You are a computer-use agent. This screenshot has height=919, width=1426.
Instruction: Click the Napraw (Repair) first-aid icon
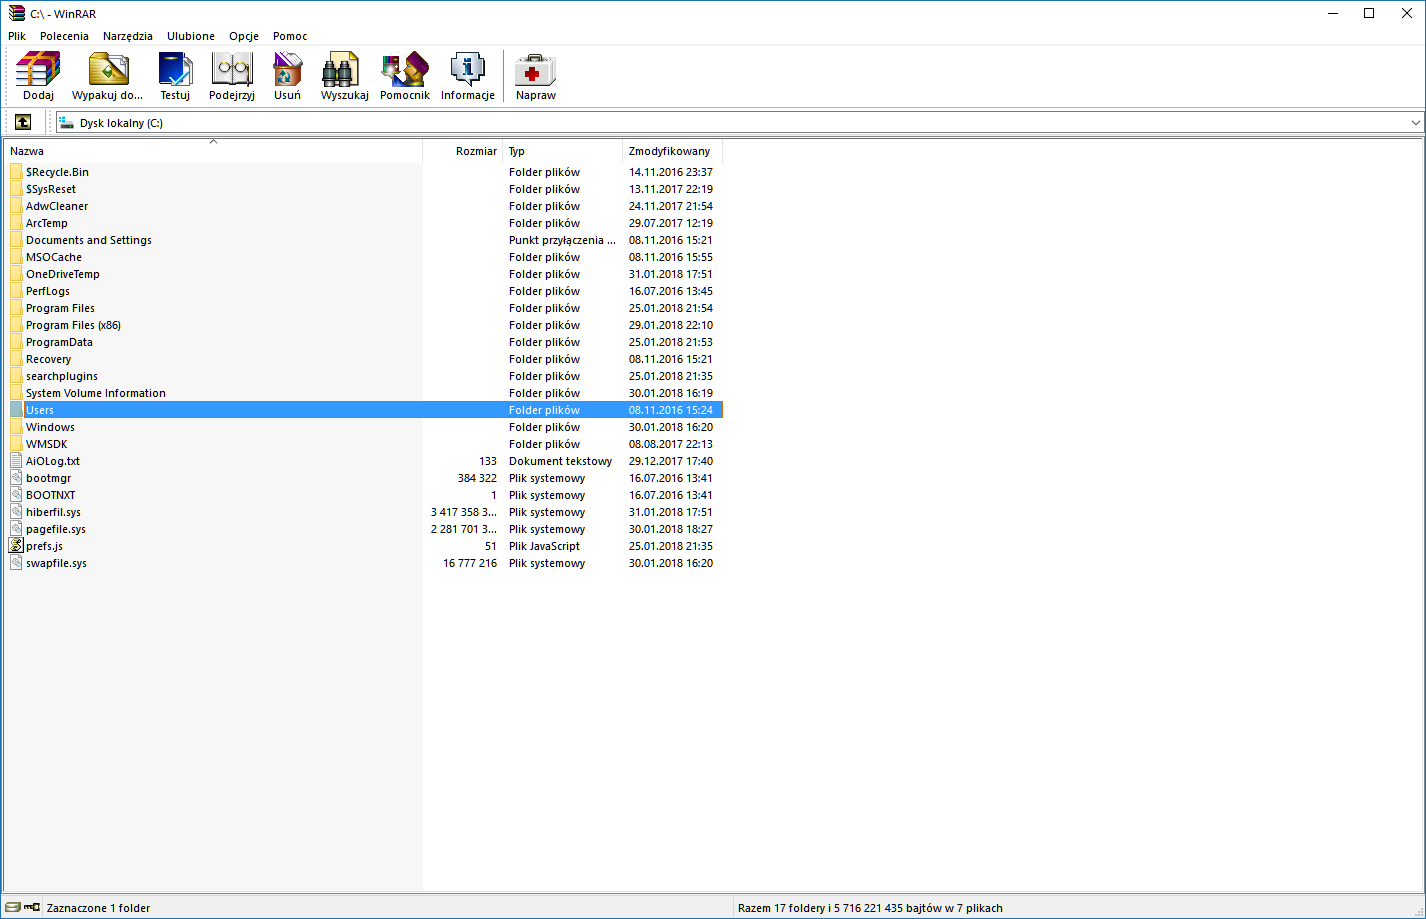(536, 76)
